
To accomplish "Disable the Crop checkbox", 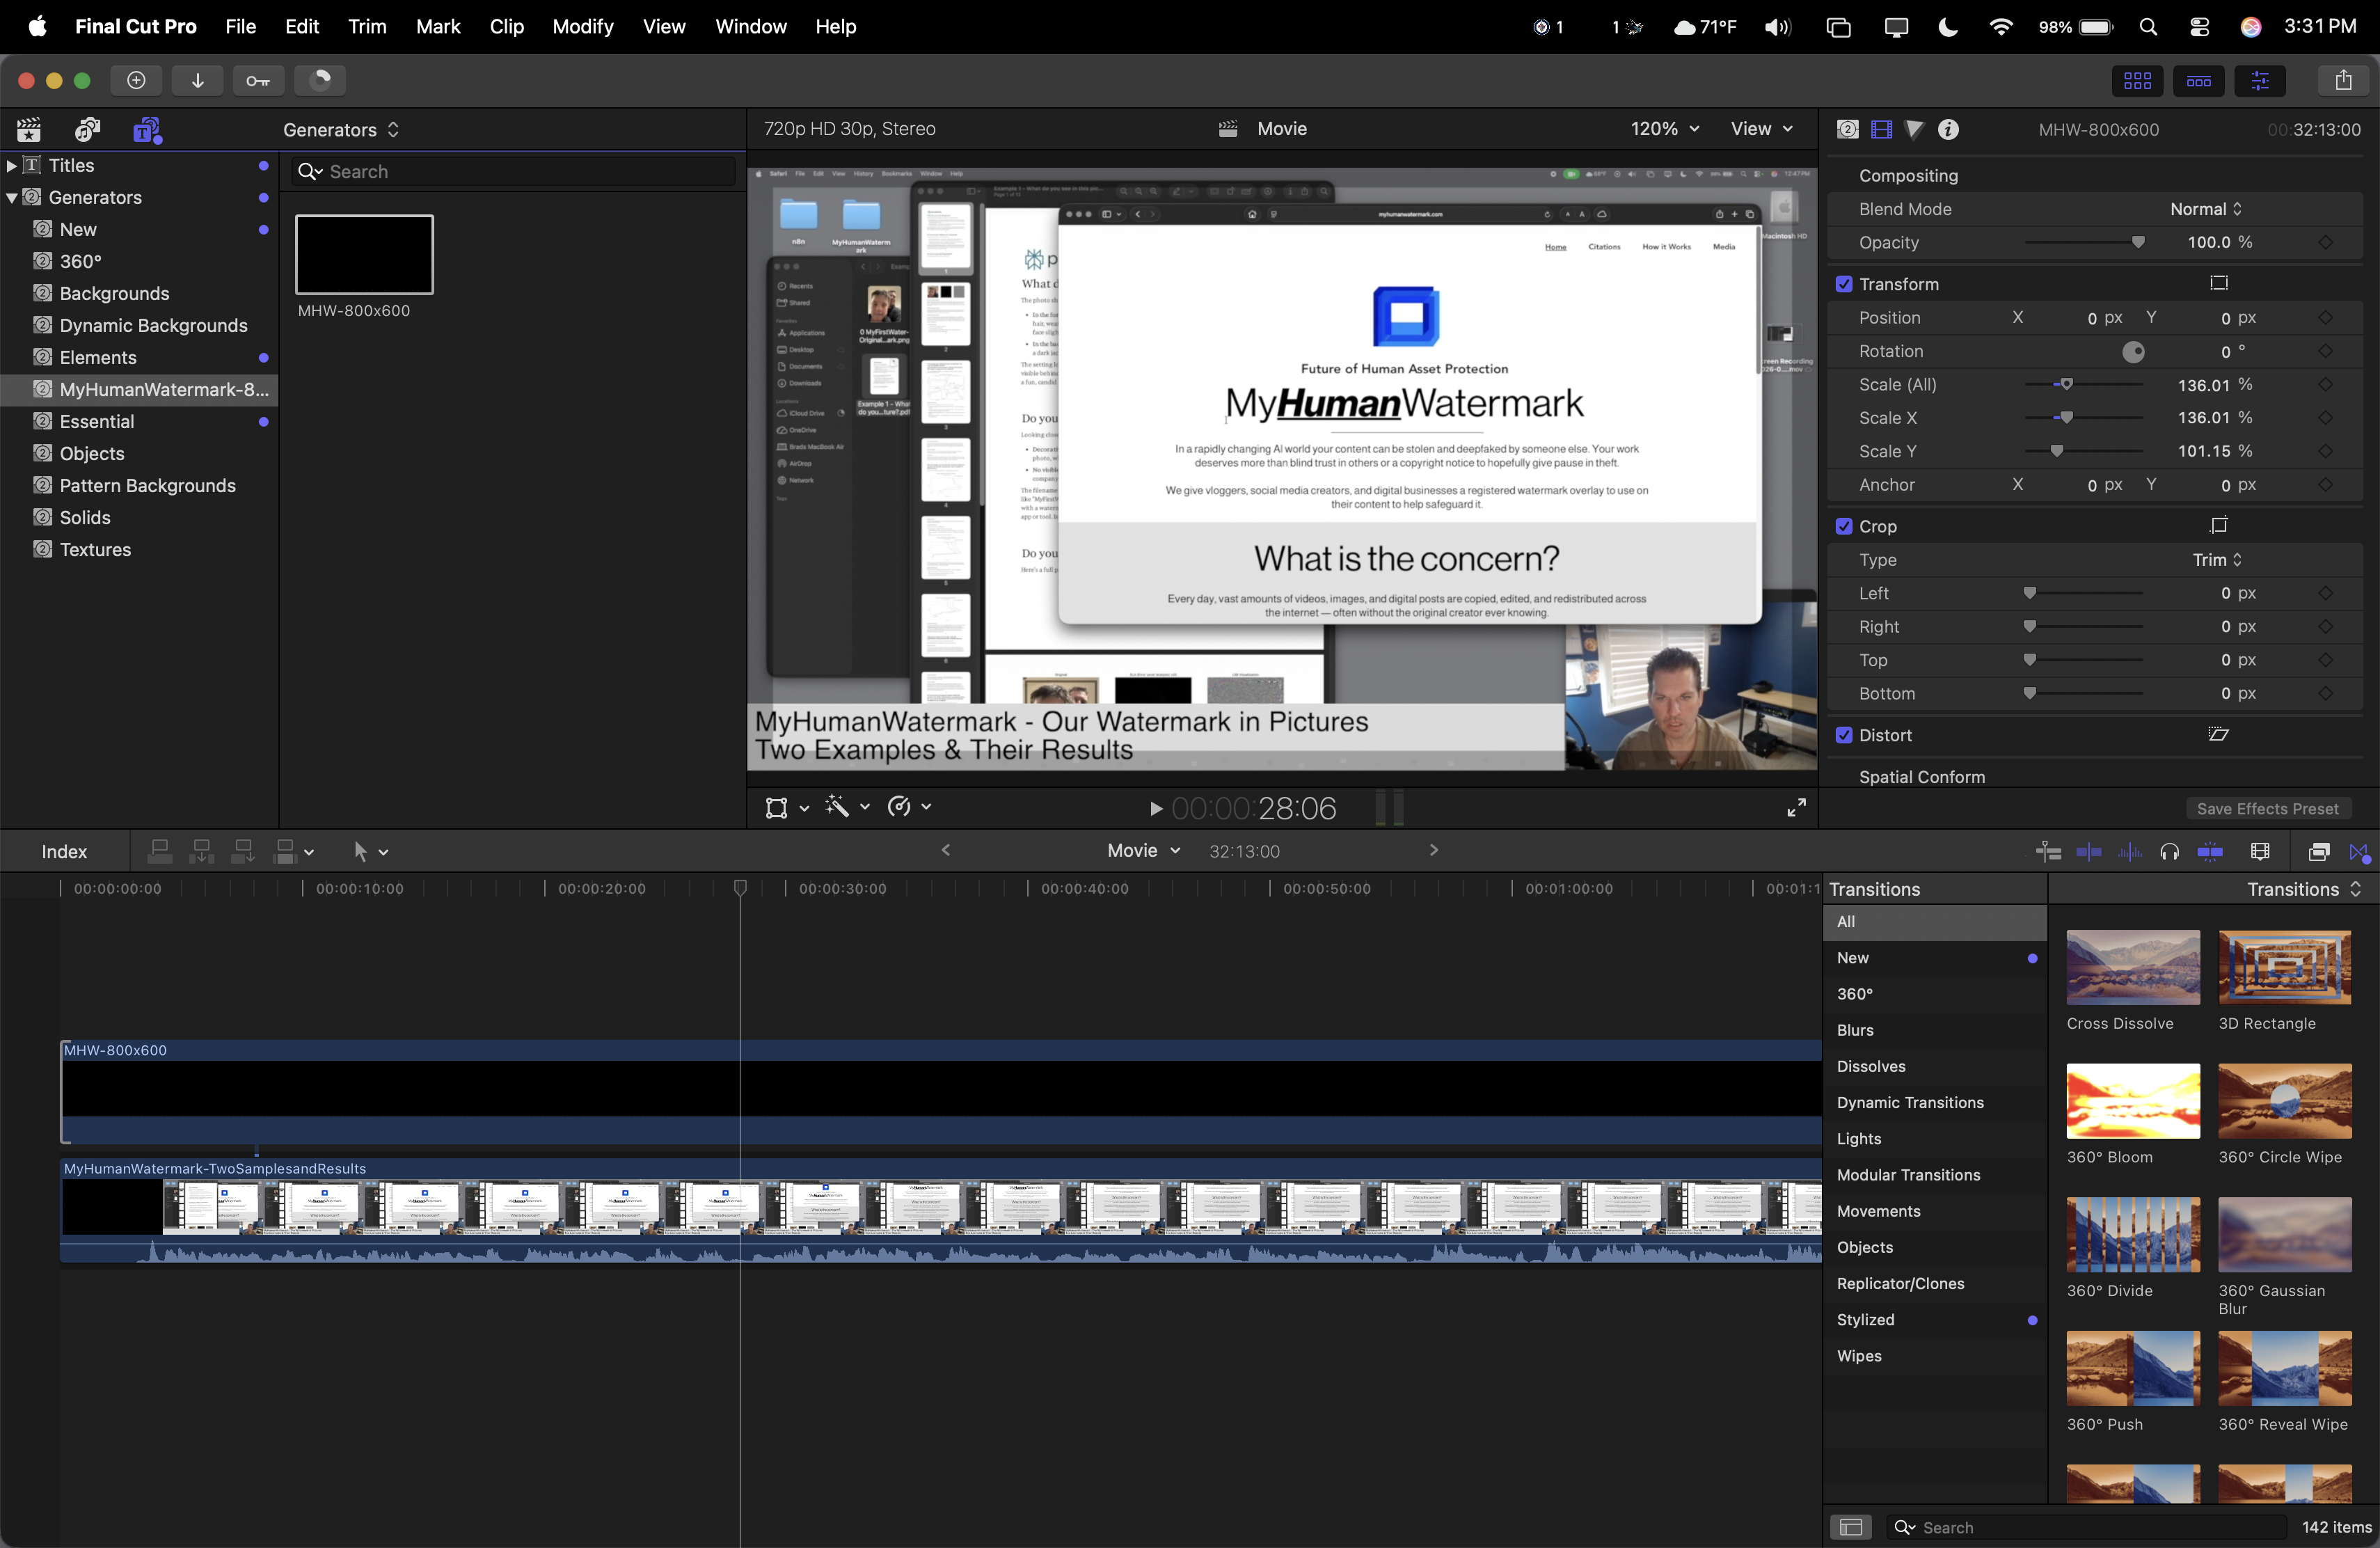I will [1844, 526].
